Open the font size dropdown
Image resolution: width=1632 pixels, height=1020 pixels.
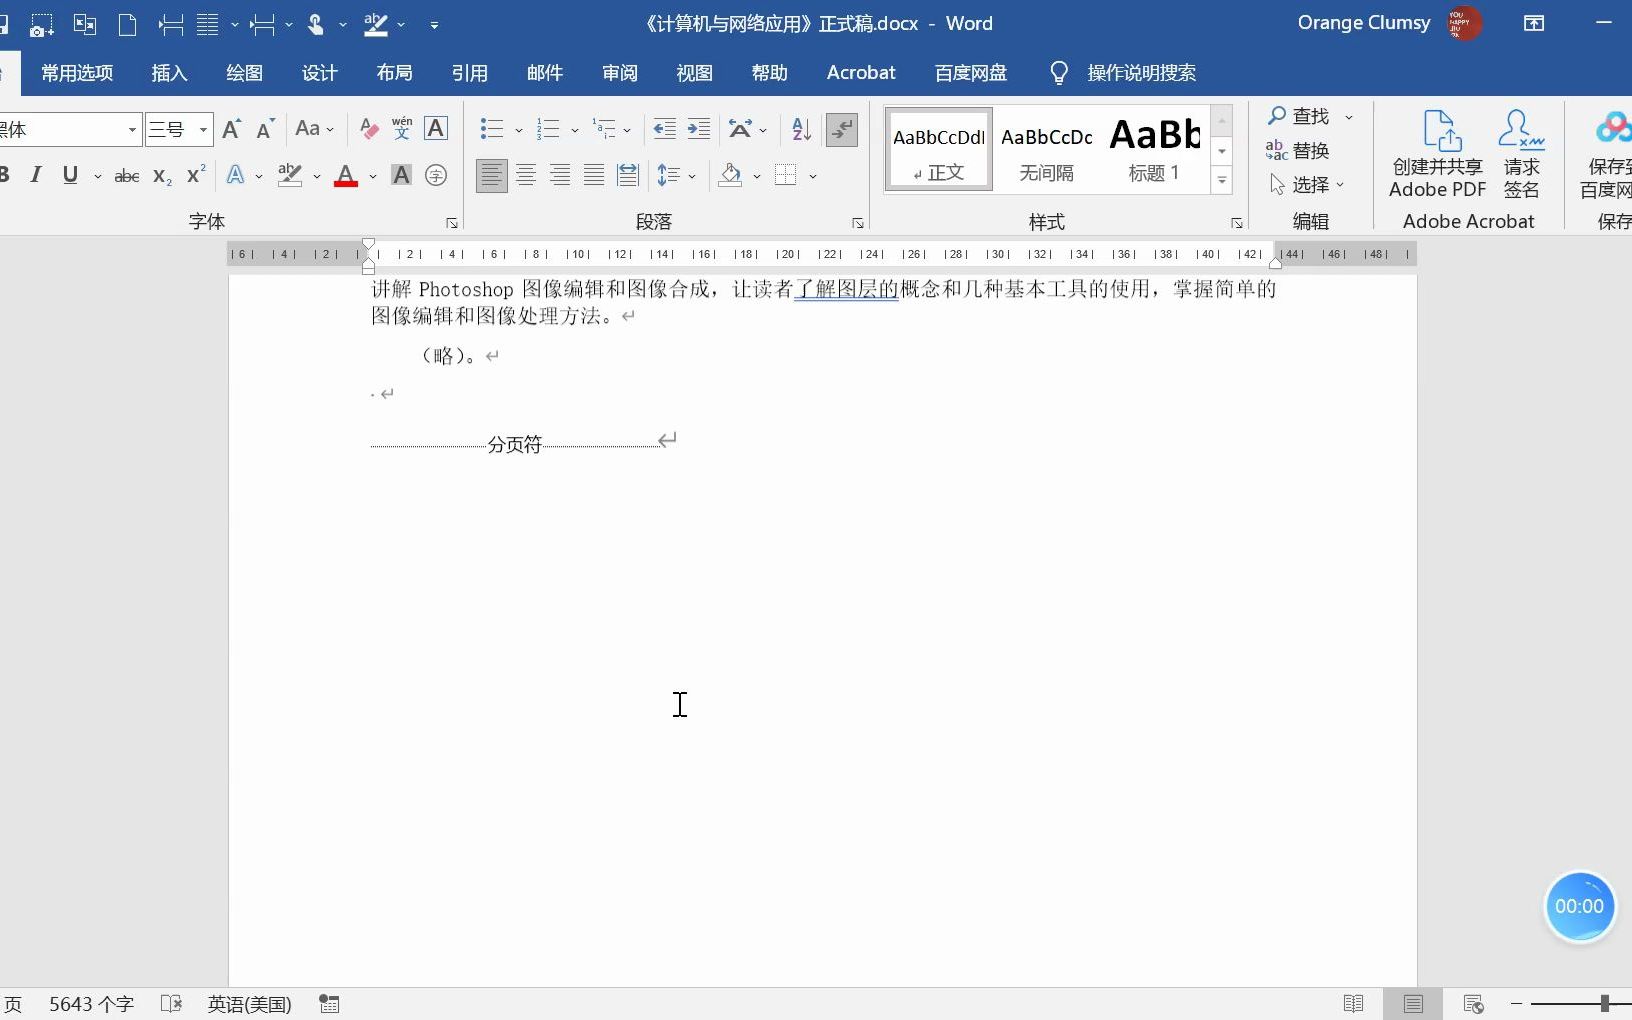click(x=201, y=129)
